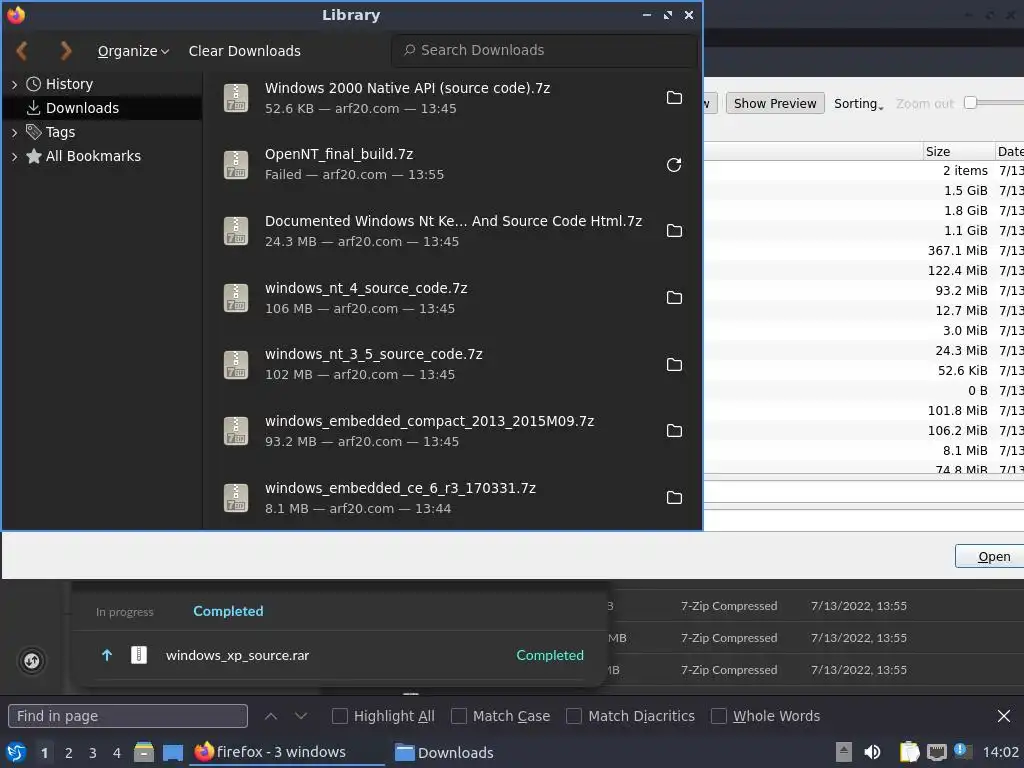The height and width of the screenshot is (768, 1024).
Task: Show windows_nt_4_source_code.7z in its folder
Action: coord(674,298)
